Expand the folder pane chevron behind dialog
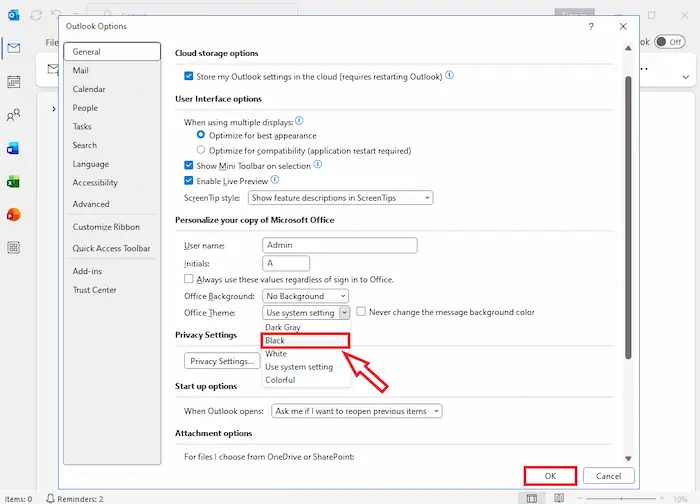The width and height of the screenshot is (700, 504). coord(54,109)
